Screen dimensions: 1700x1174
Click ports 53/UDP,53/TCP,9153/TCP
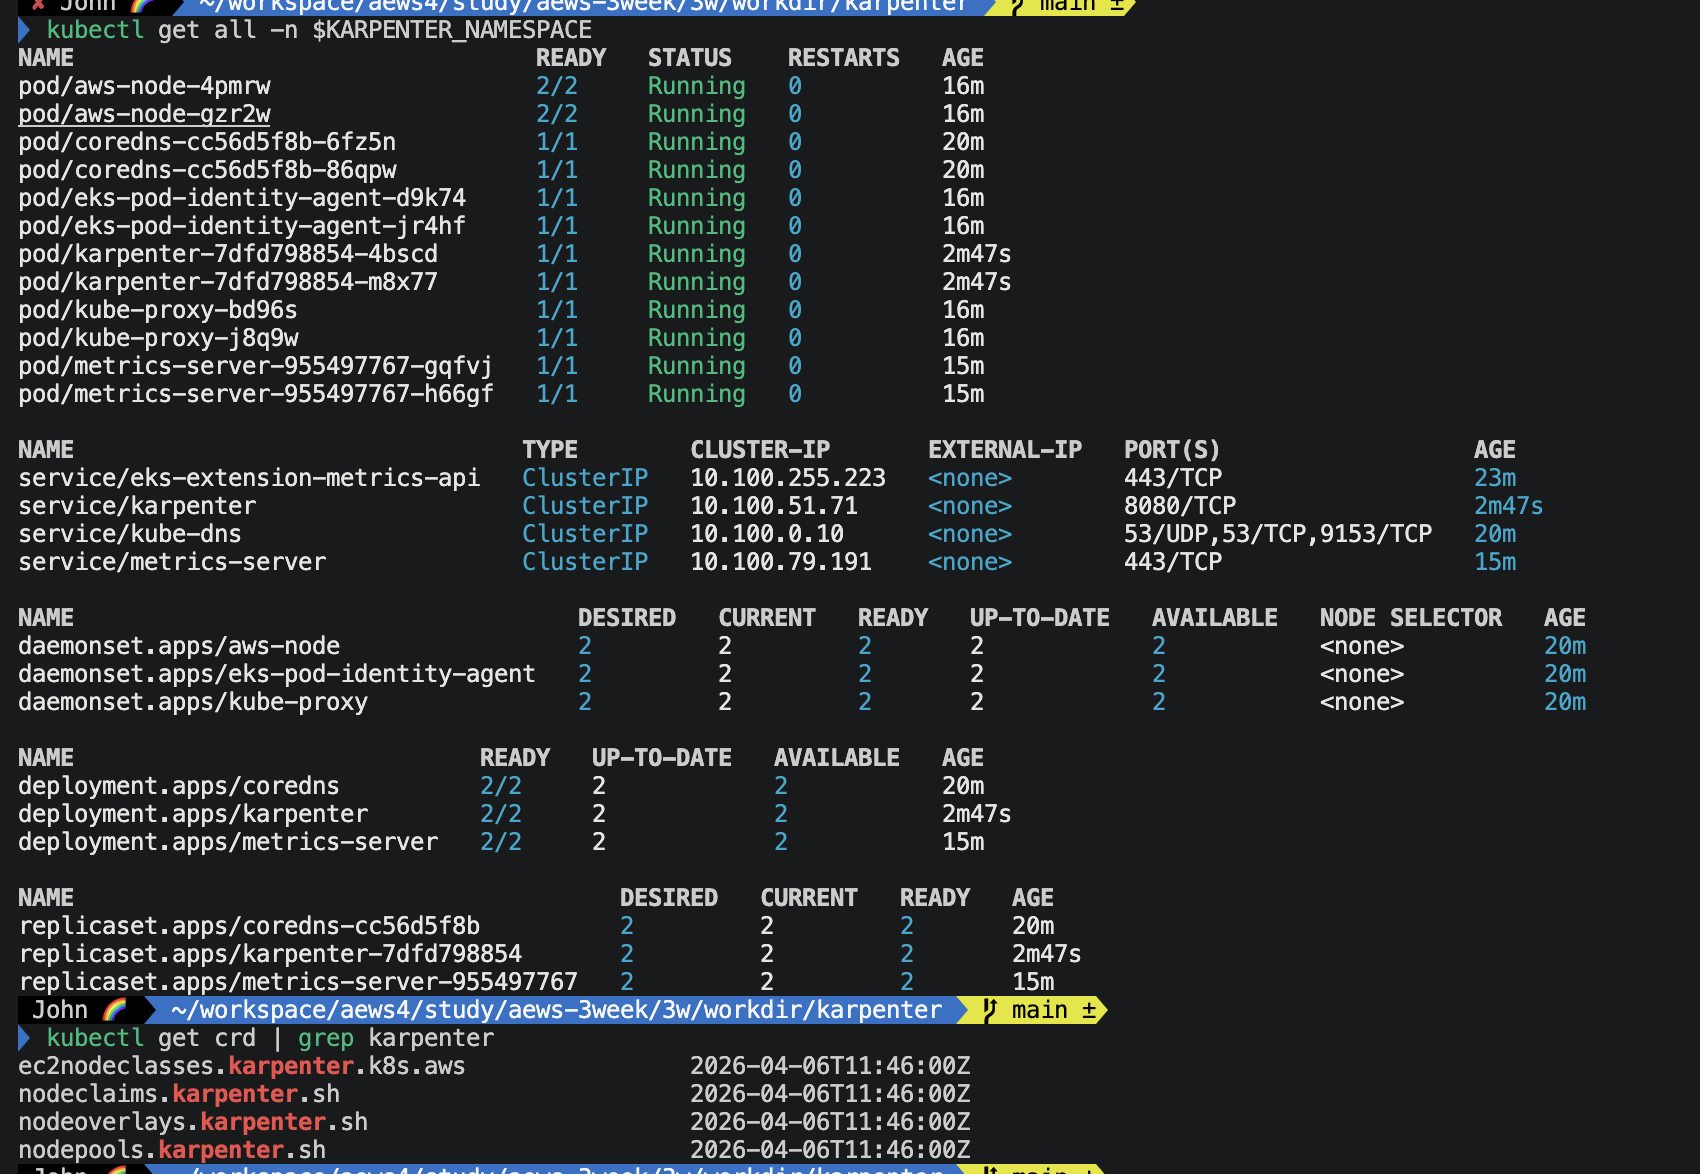tap(1278, 534)
